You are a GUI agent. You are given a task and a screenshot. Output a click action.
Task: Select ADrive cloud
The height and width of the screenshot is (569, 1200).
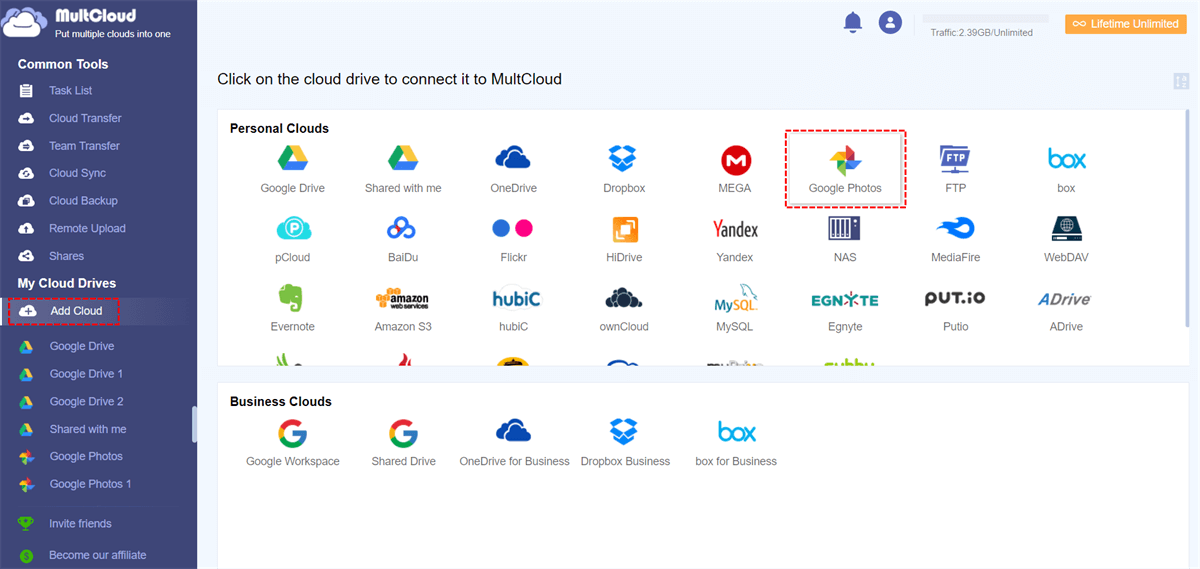pyautogui.click(x=1066, y=308)
